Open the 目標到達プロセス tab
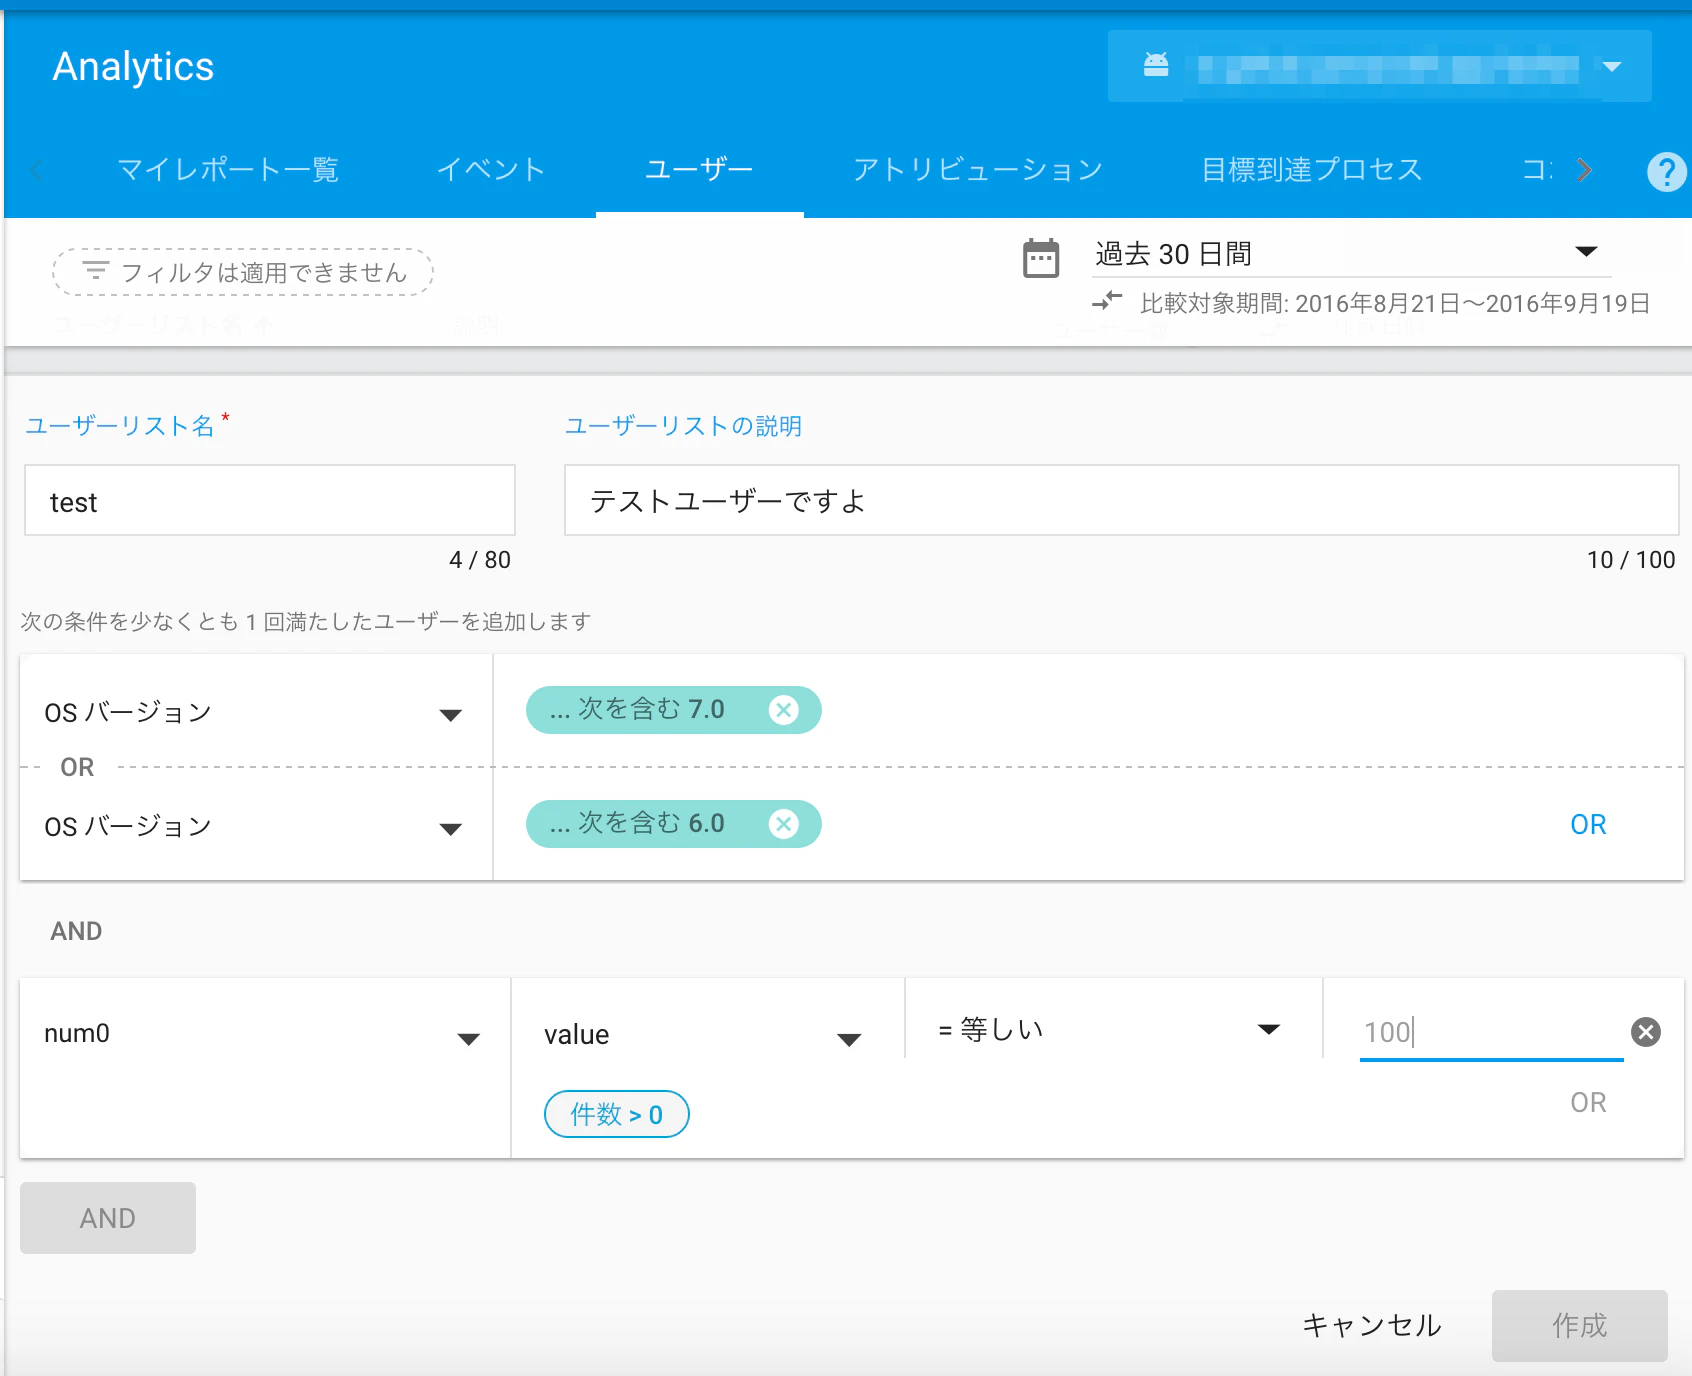 pos(1312,169)
